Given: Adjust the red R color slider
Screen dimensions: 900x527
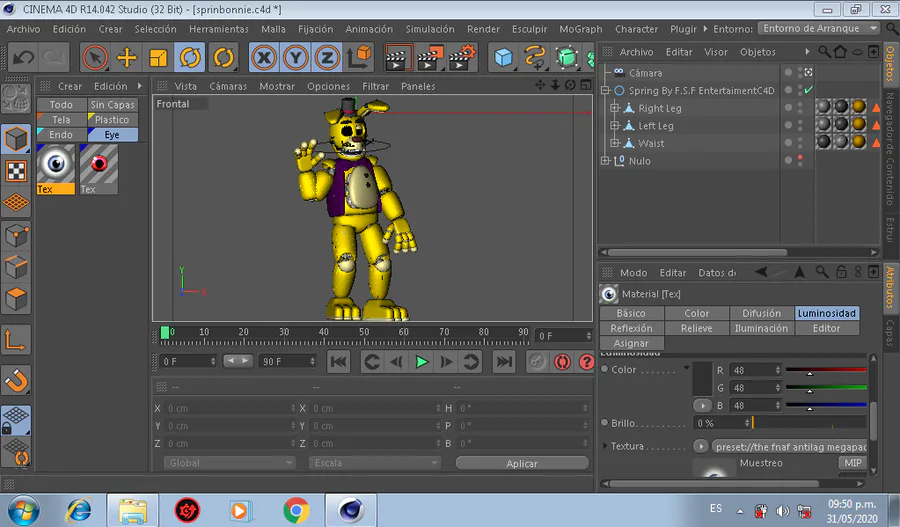Looking at the screenshot, I should [826, 370].
